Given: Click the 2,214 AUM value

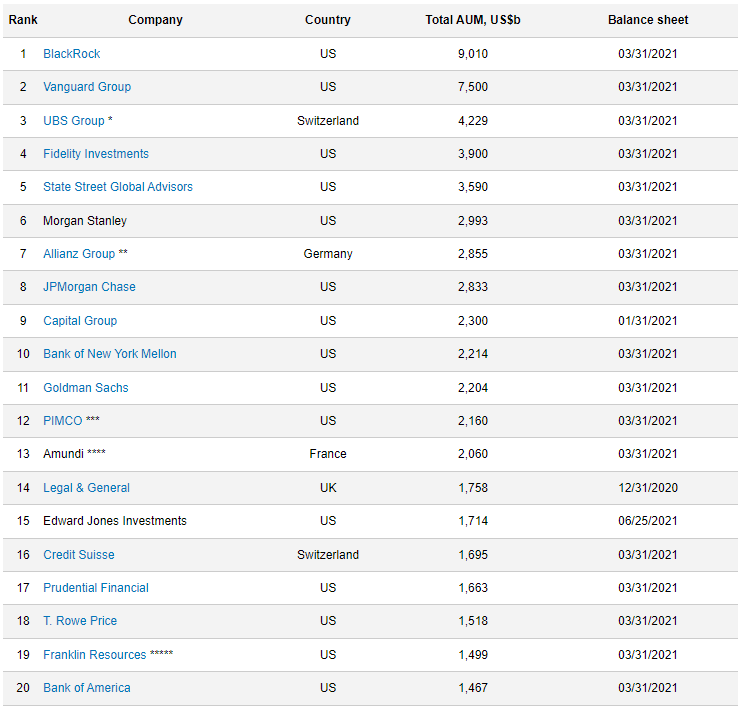Looking at the screenshot, I should pyautogui.click(x=473, y=354).
